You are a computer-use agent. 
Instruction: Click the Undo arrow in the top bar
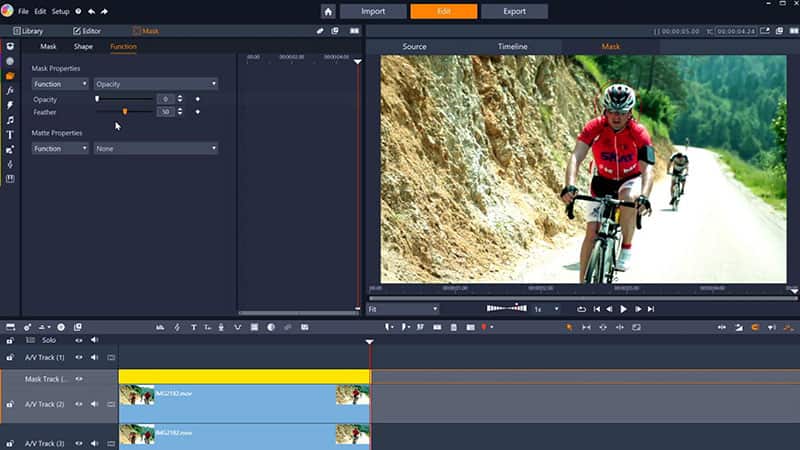91,12
